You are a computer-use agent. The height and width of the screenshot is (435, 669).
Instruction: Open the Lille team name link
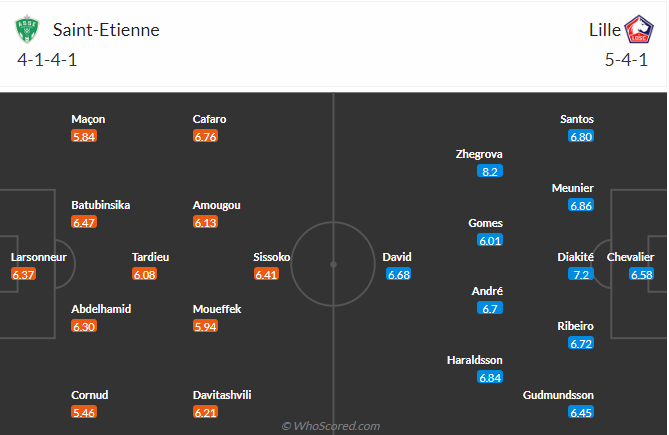(603, 29)
